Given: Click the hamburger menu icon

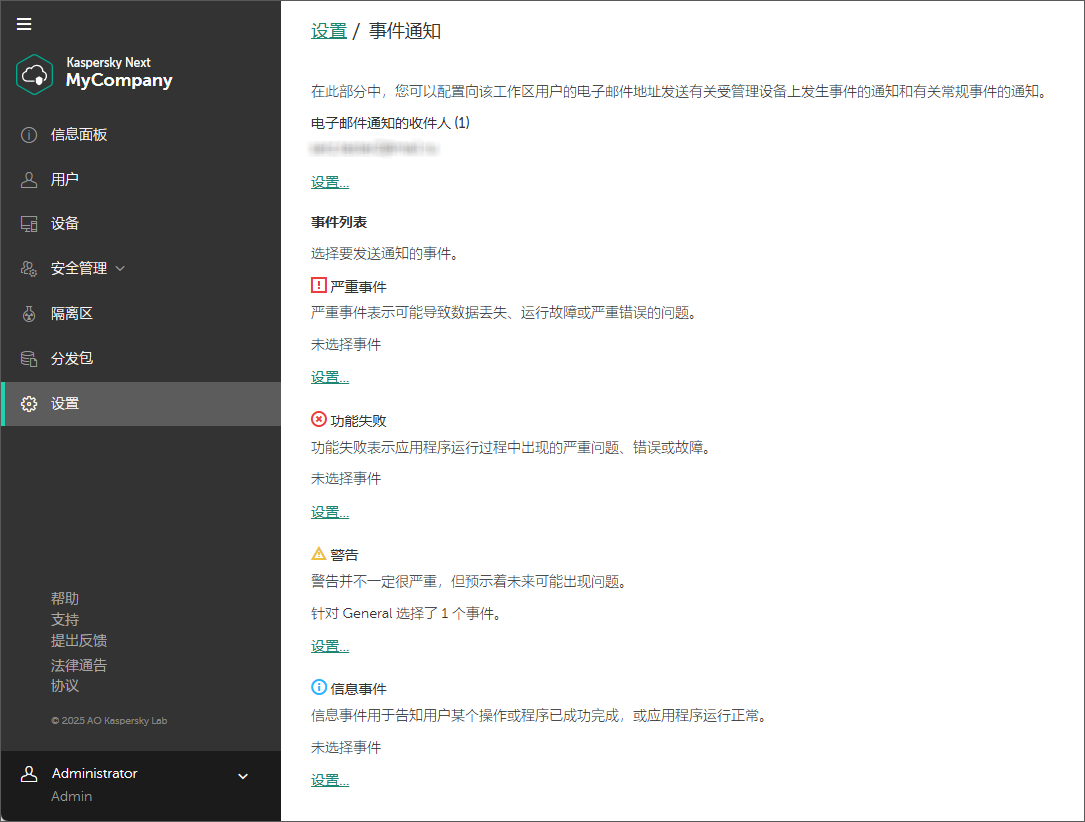Looking at the screenshot, I should pyautogui.click(x=24, y=24).
